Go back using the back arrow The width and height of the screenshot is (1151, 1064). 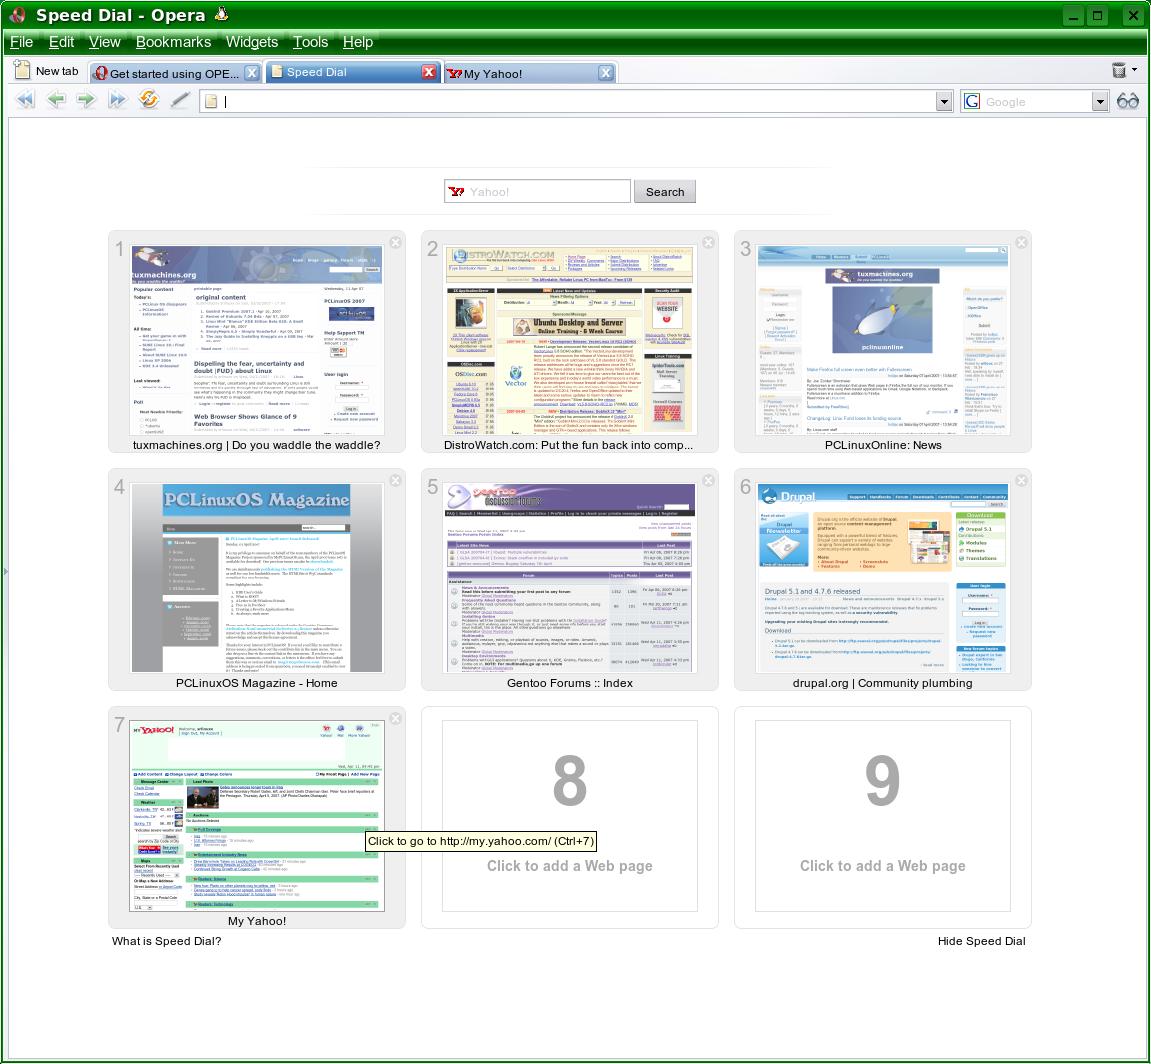click(x=56, y=100)
